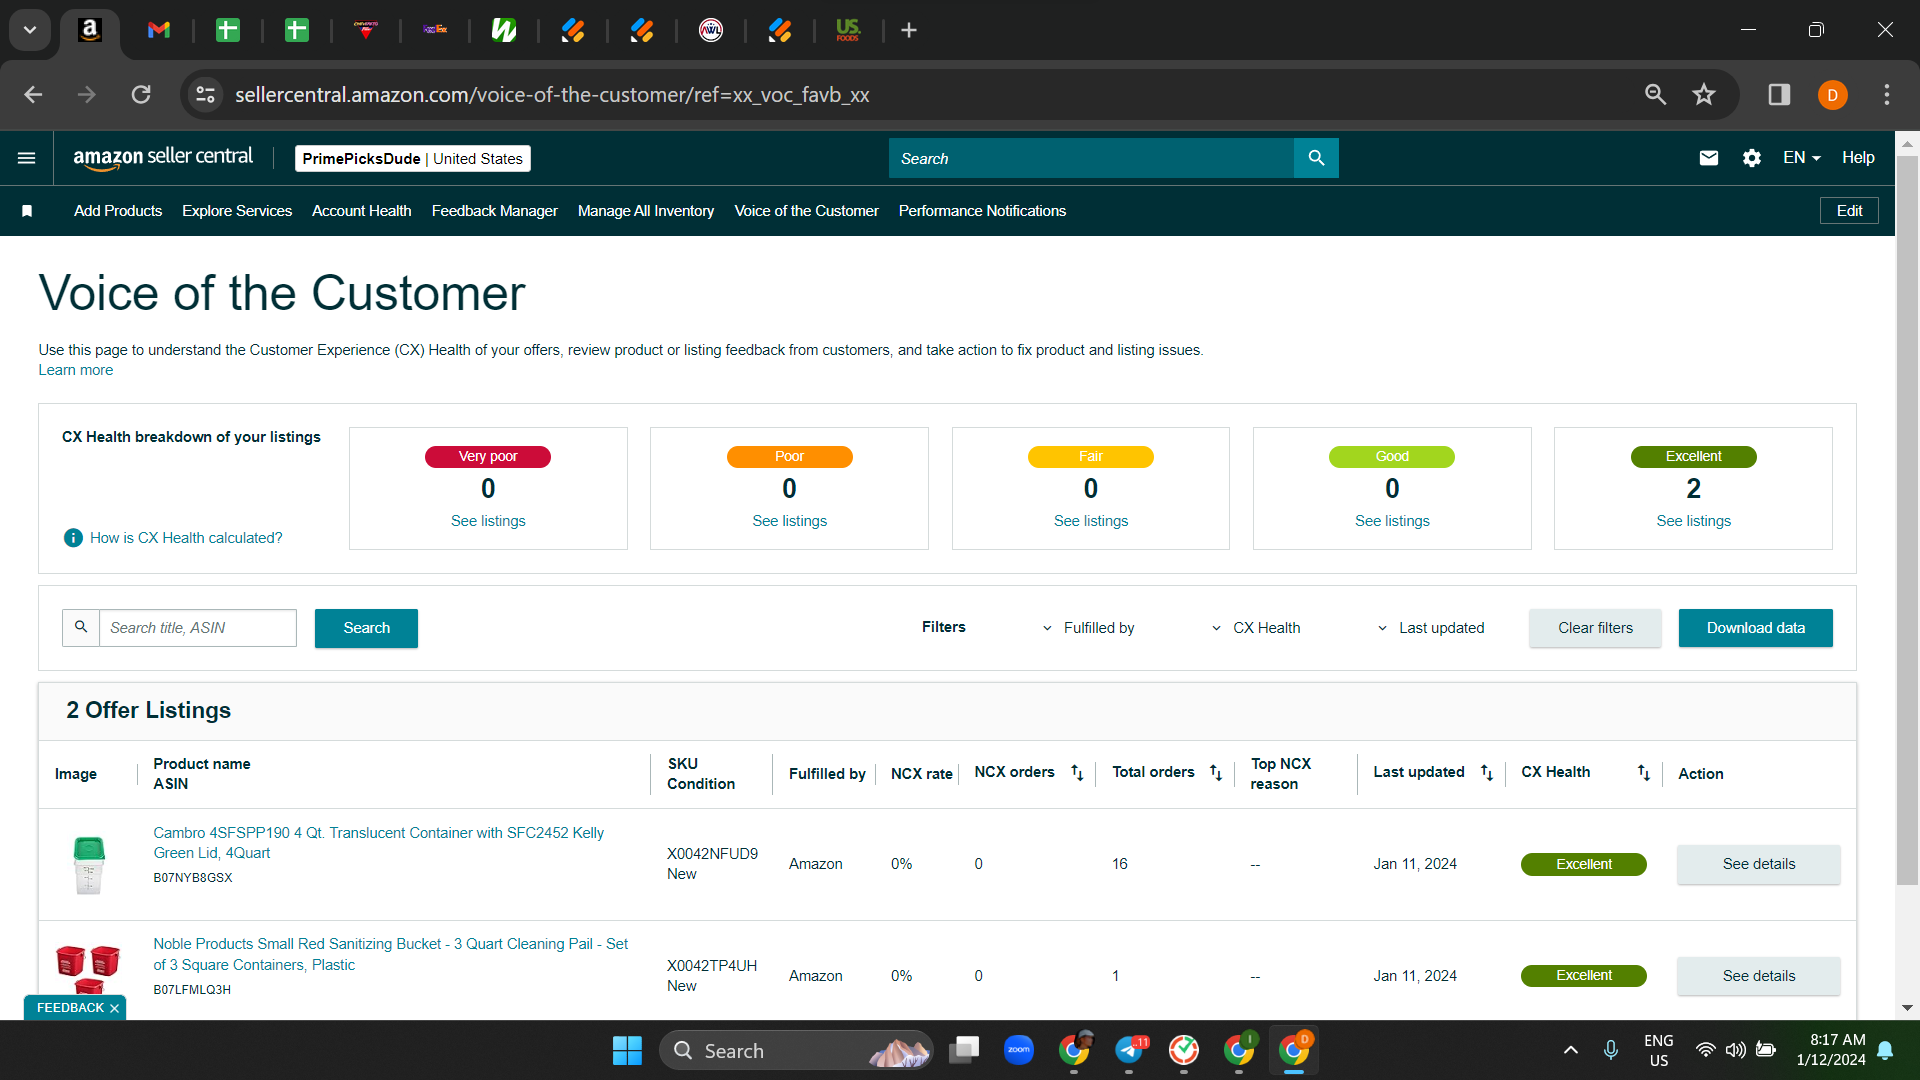Open the Chrome three-dot menu

tap(1887, 95)
